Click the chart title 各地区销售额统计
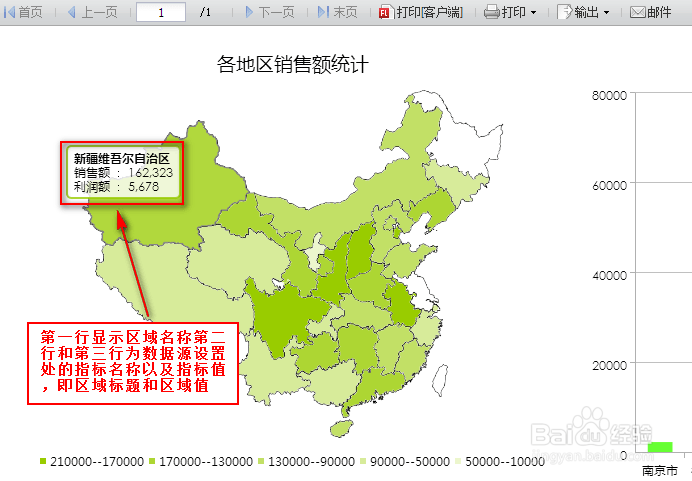 tap(293, 64)
